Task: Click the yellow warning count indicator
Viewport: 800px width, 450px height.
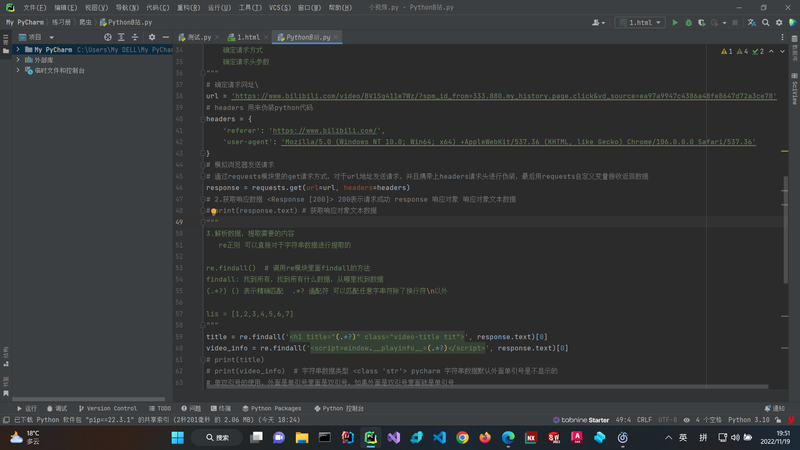Action: tap(727, 52)
